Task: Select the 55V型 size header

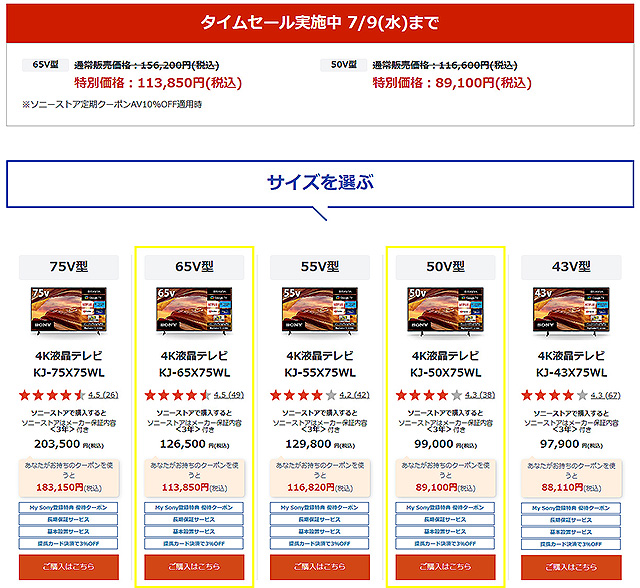Action: [320, 267]
